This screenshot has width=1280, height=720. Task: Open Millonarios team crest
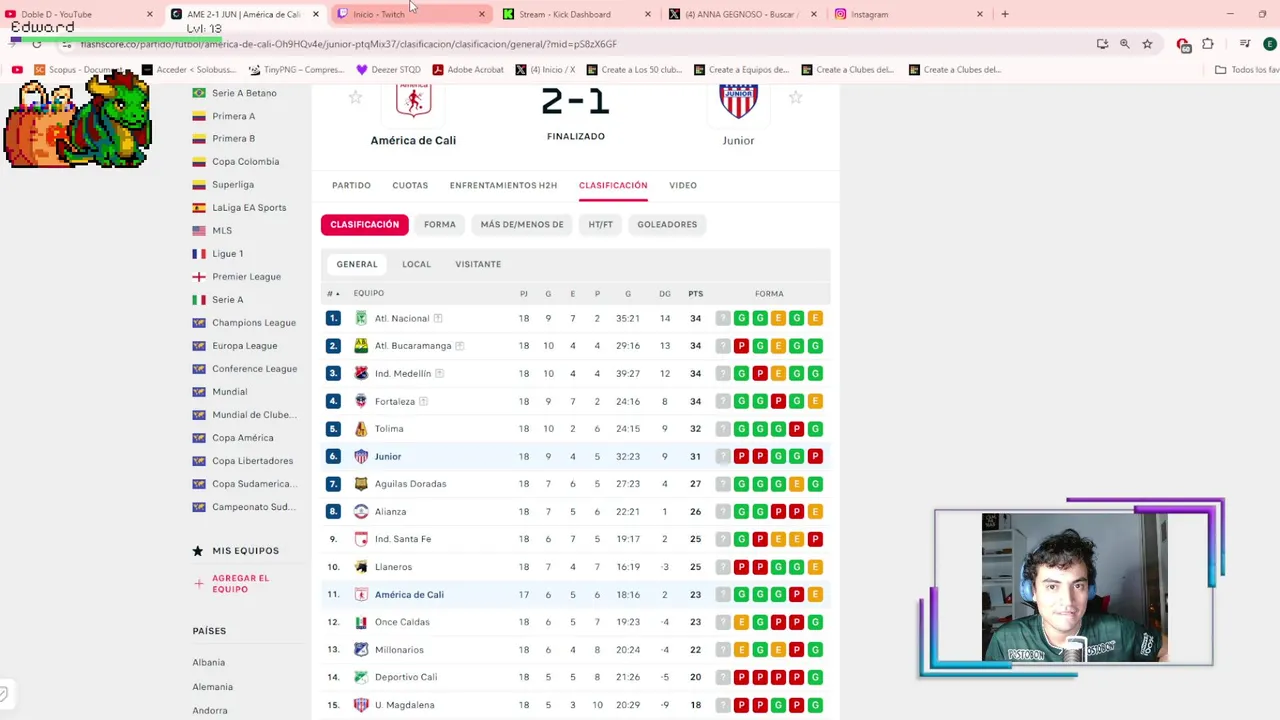click(361, 650)
